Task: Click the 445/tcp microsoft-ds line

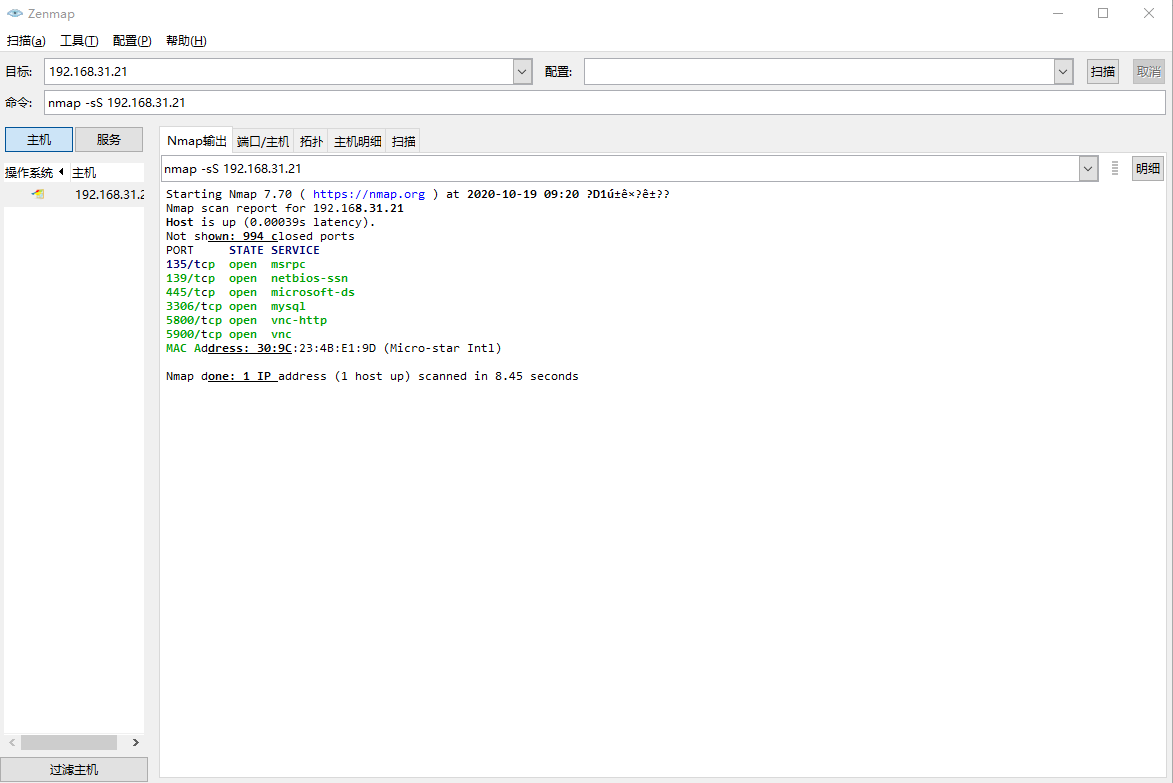Action: pos(260,292)
